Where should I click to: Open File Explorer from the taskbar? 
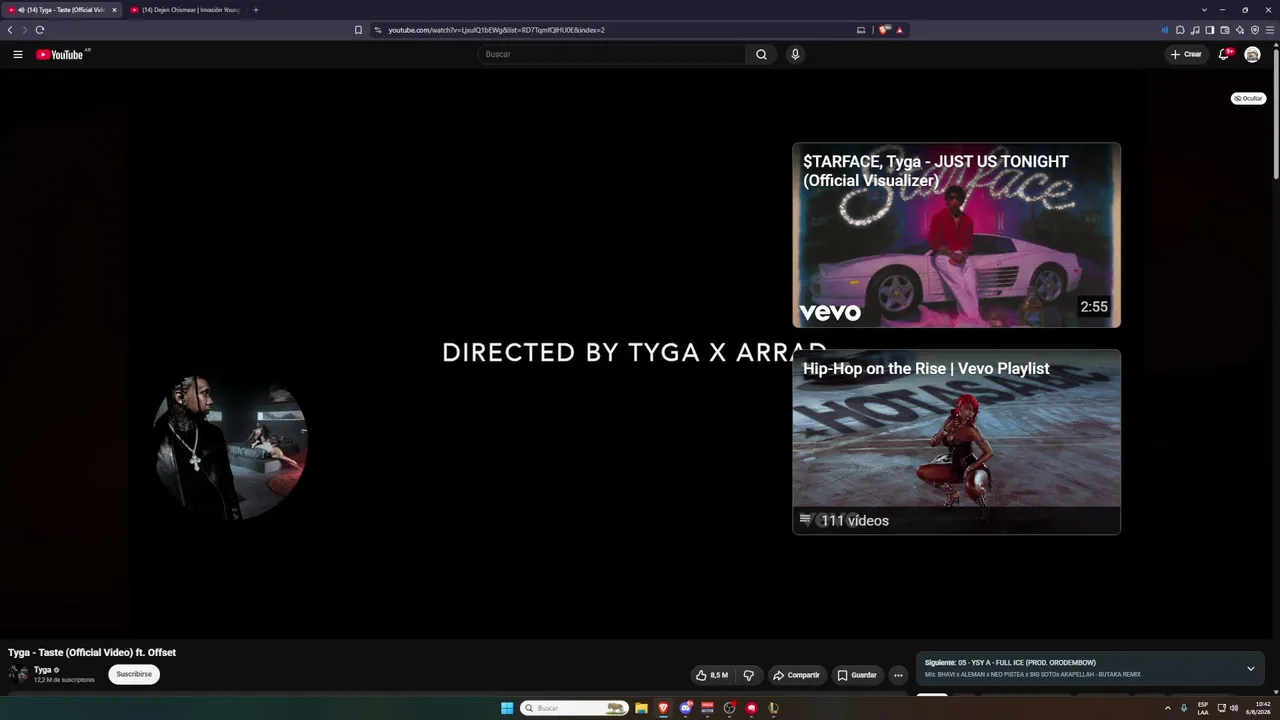click(641, 708)
